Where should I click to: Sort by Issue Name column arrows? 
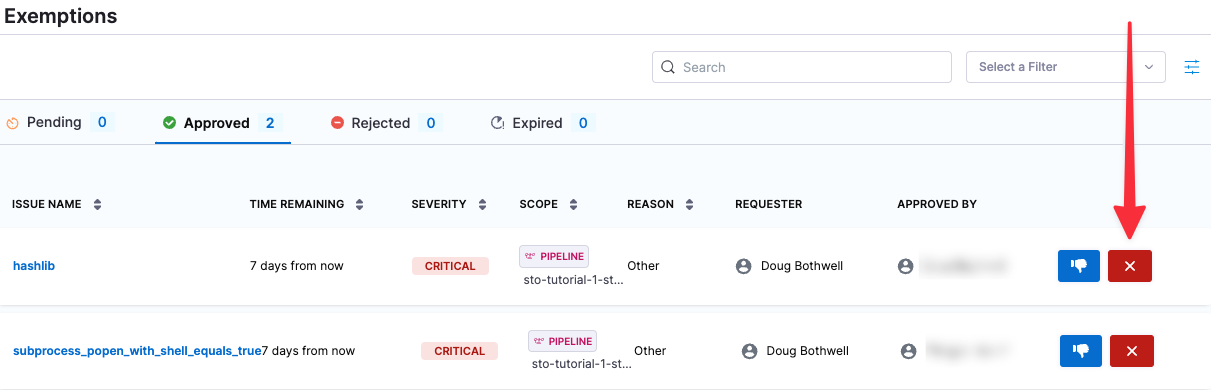click(97, 204)
